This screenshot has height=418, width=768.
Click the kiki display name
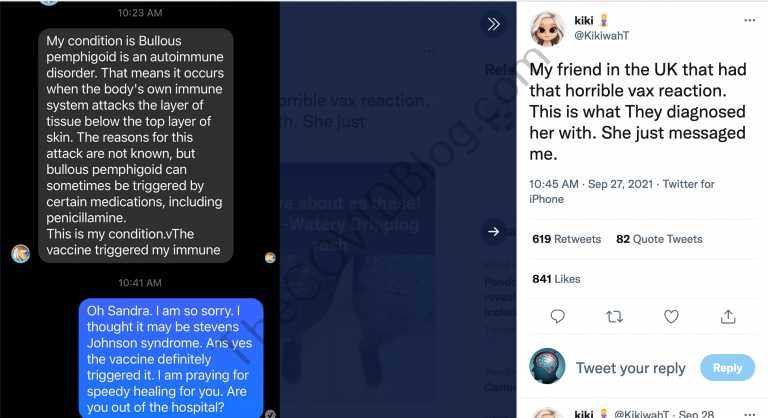point(583,20)
